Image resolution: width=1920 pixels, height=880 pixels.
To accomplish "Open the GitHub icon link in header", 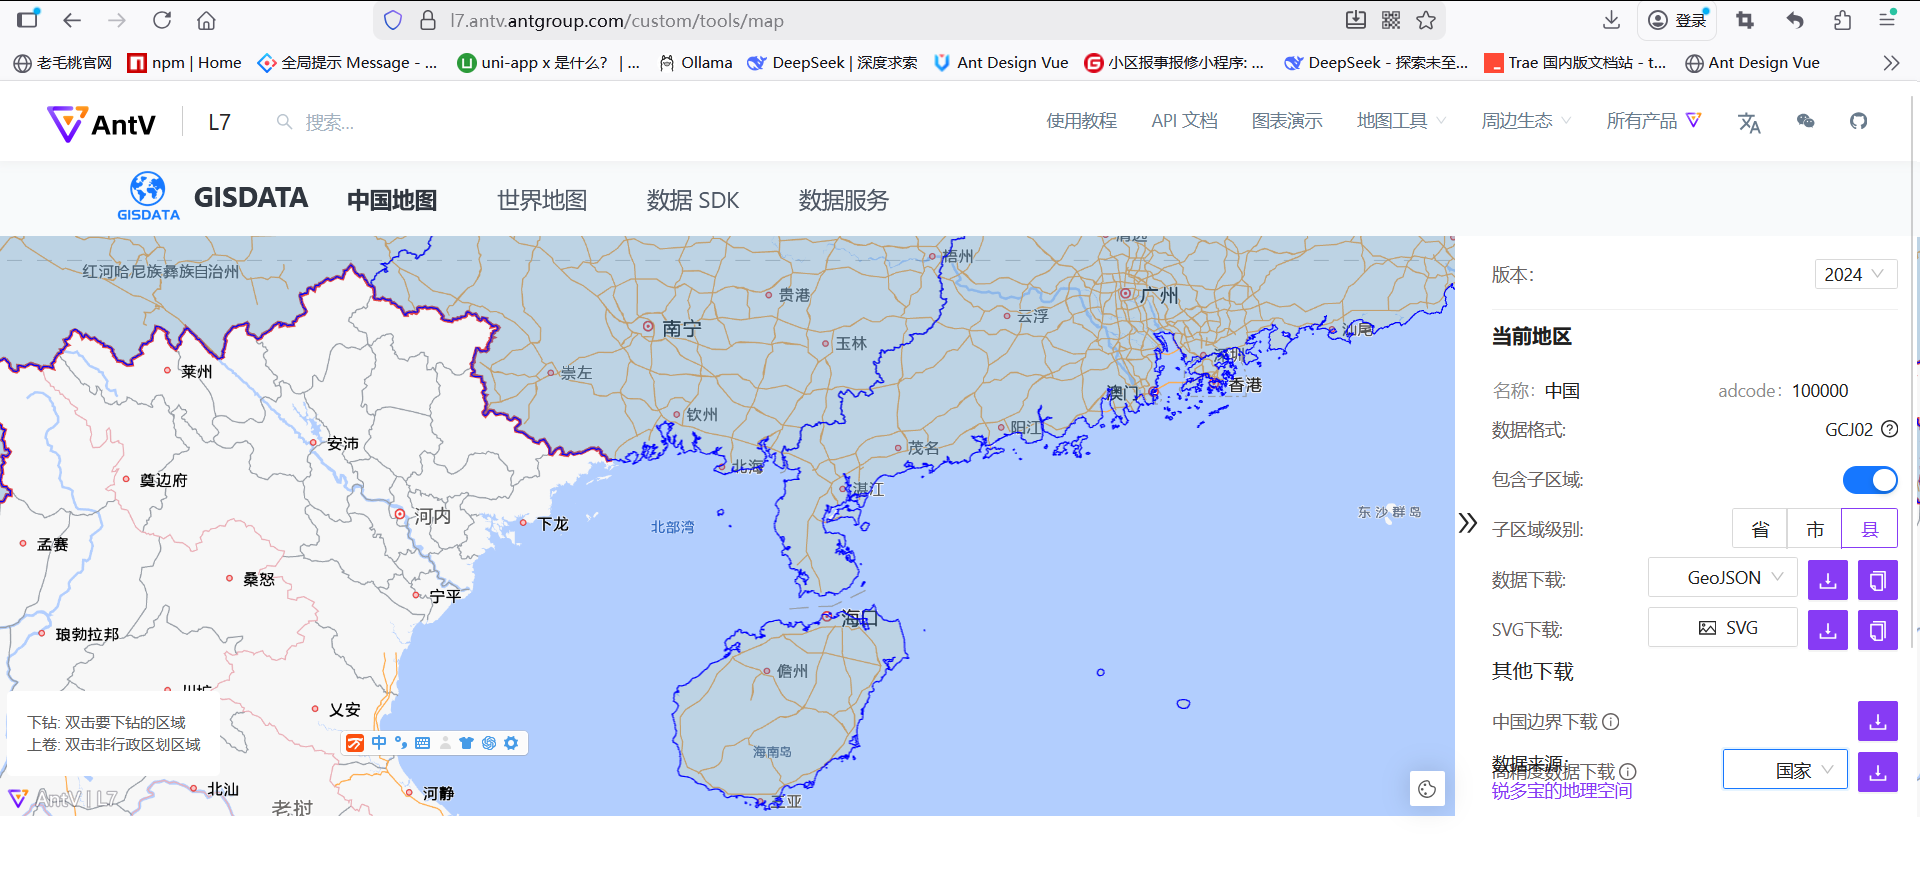I will click(x=1858, y=121).
